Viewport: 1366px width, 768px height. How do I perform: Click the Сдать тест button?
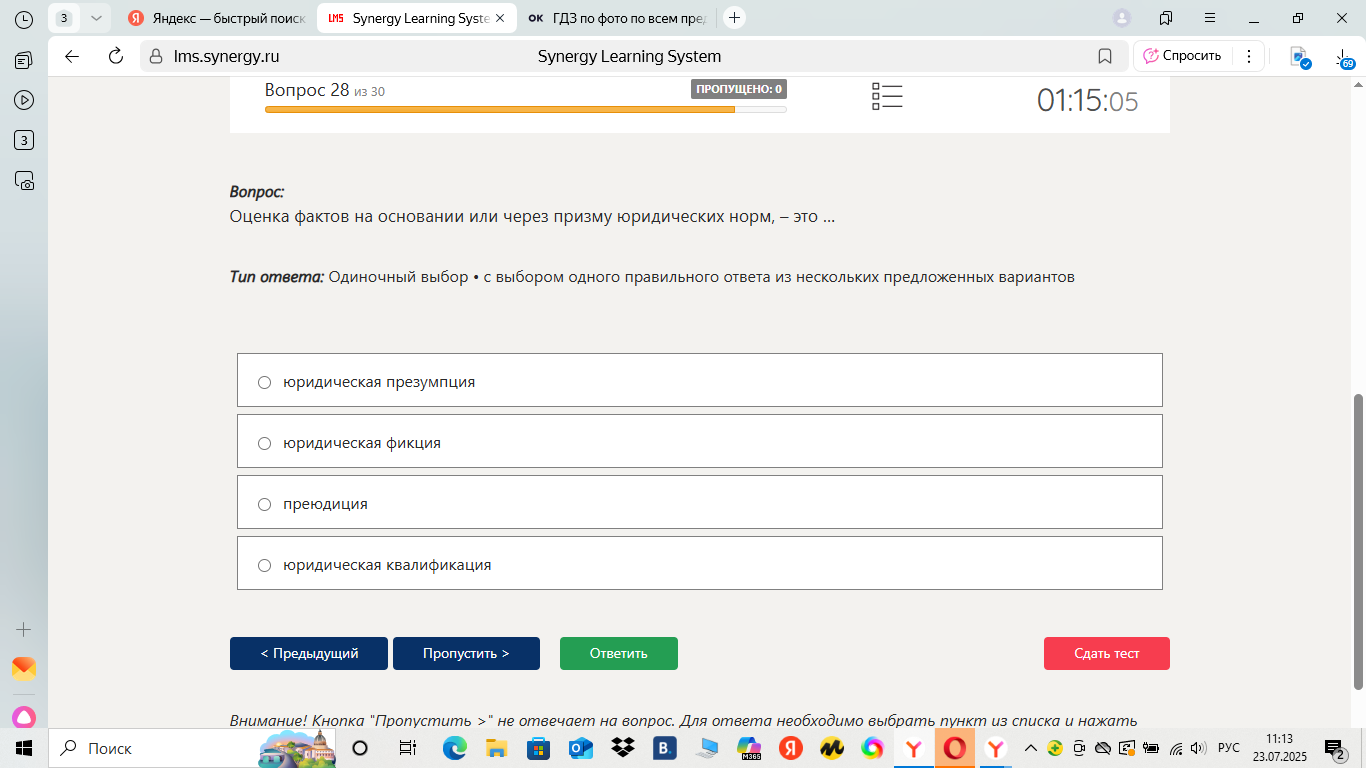1107,653
